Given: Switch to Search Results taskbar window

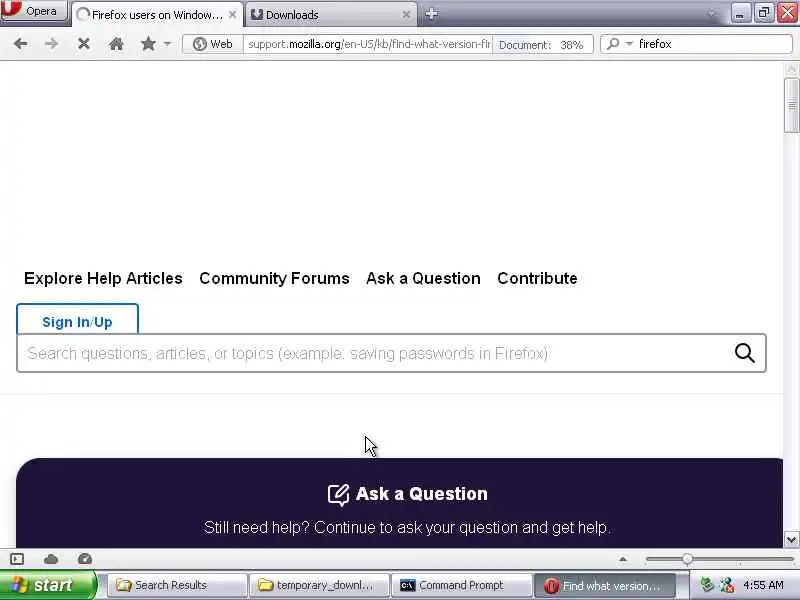Looking at the screenshot, I should tap(177, 585).
